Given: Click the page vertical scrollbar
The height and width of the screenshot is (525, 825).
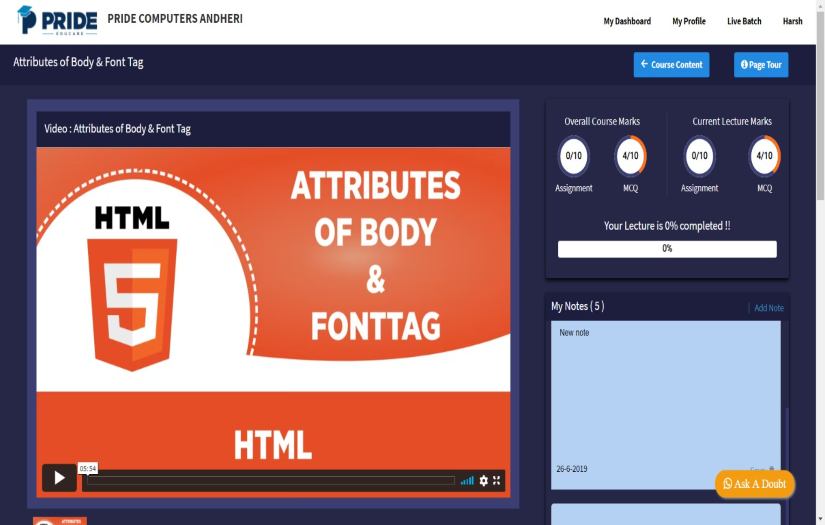Looking at the screenshot, I should [x=820, y=105].
